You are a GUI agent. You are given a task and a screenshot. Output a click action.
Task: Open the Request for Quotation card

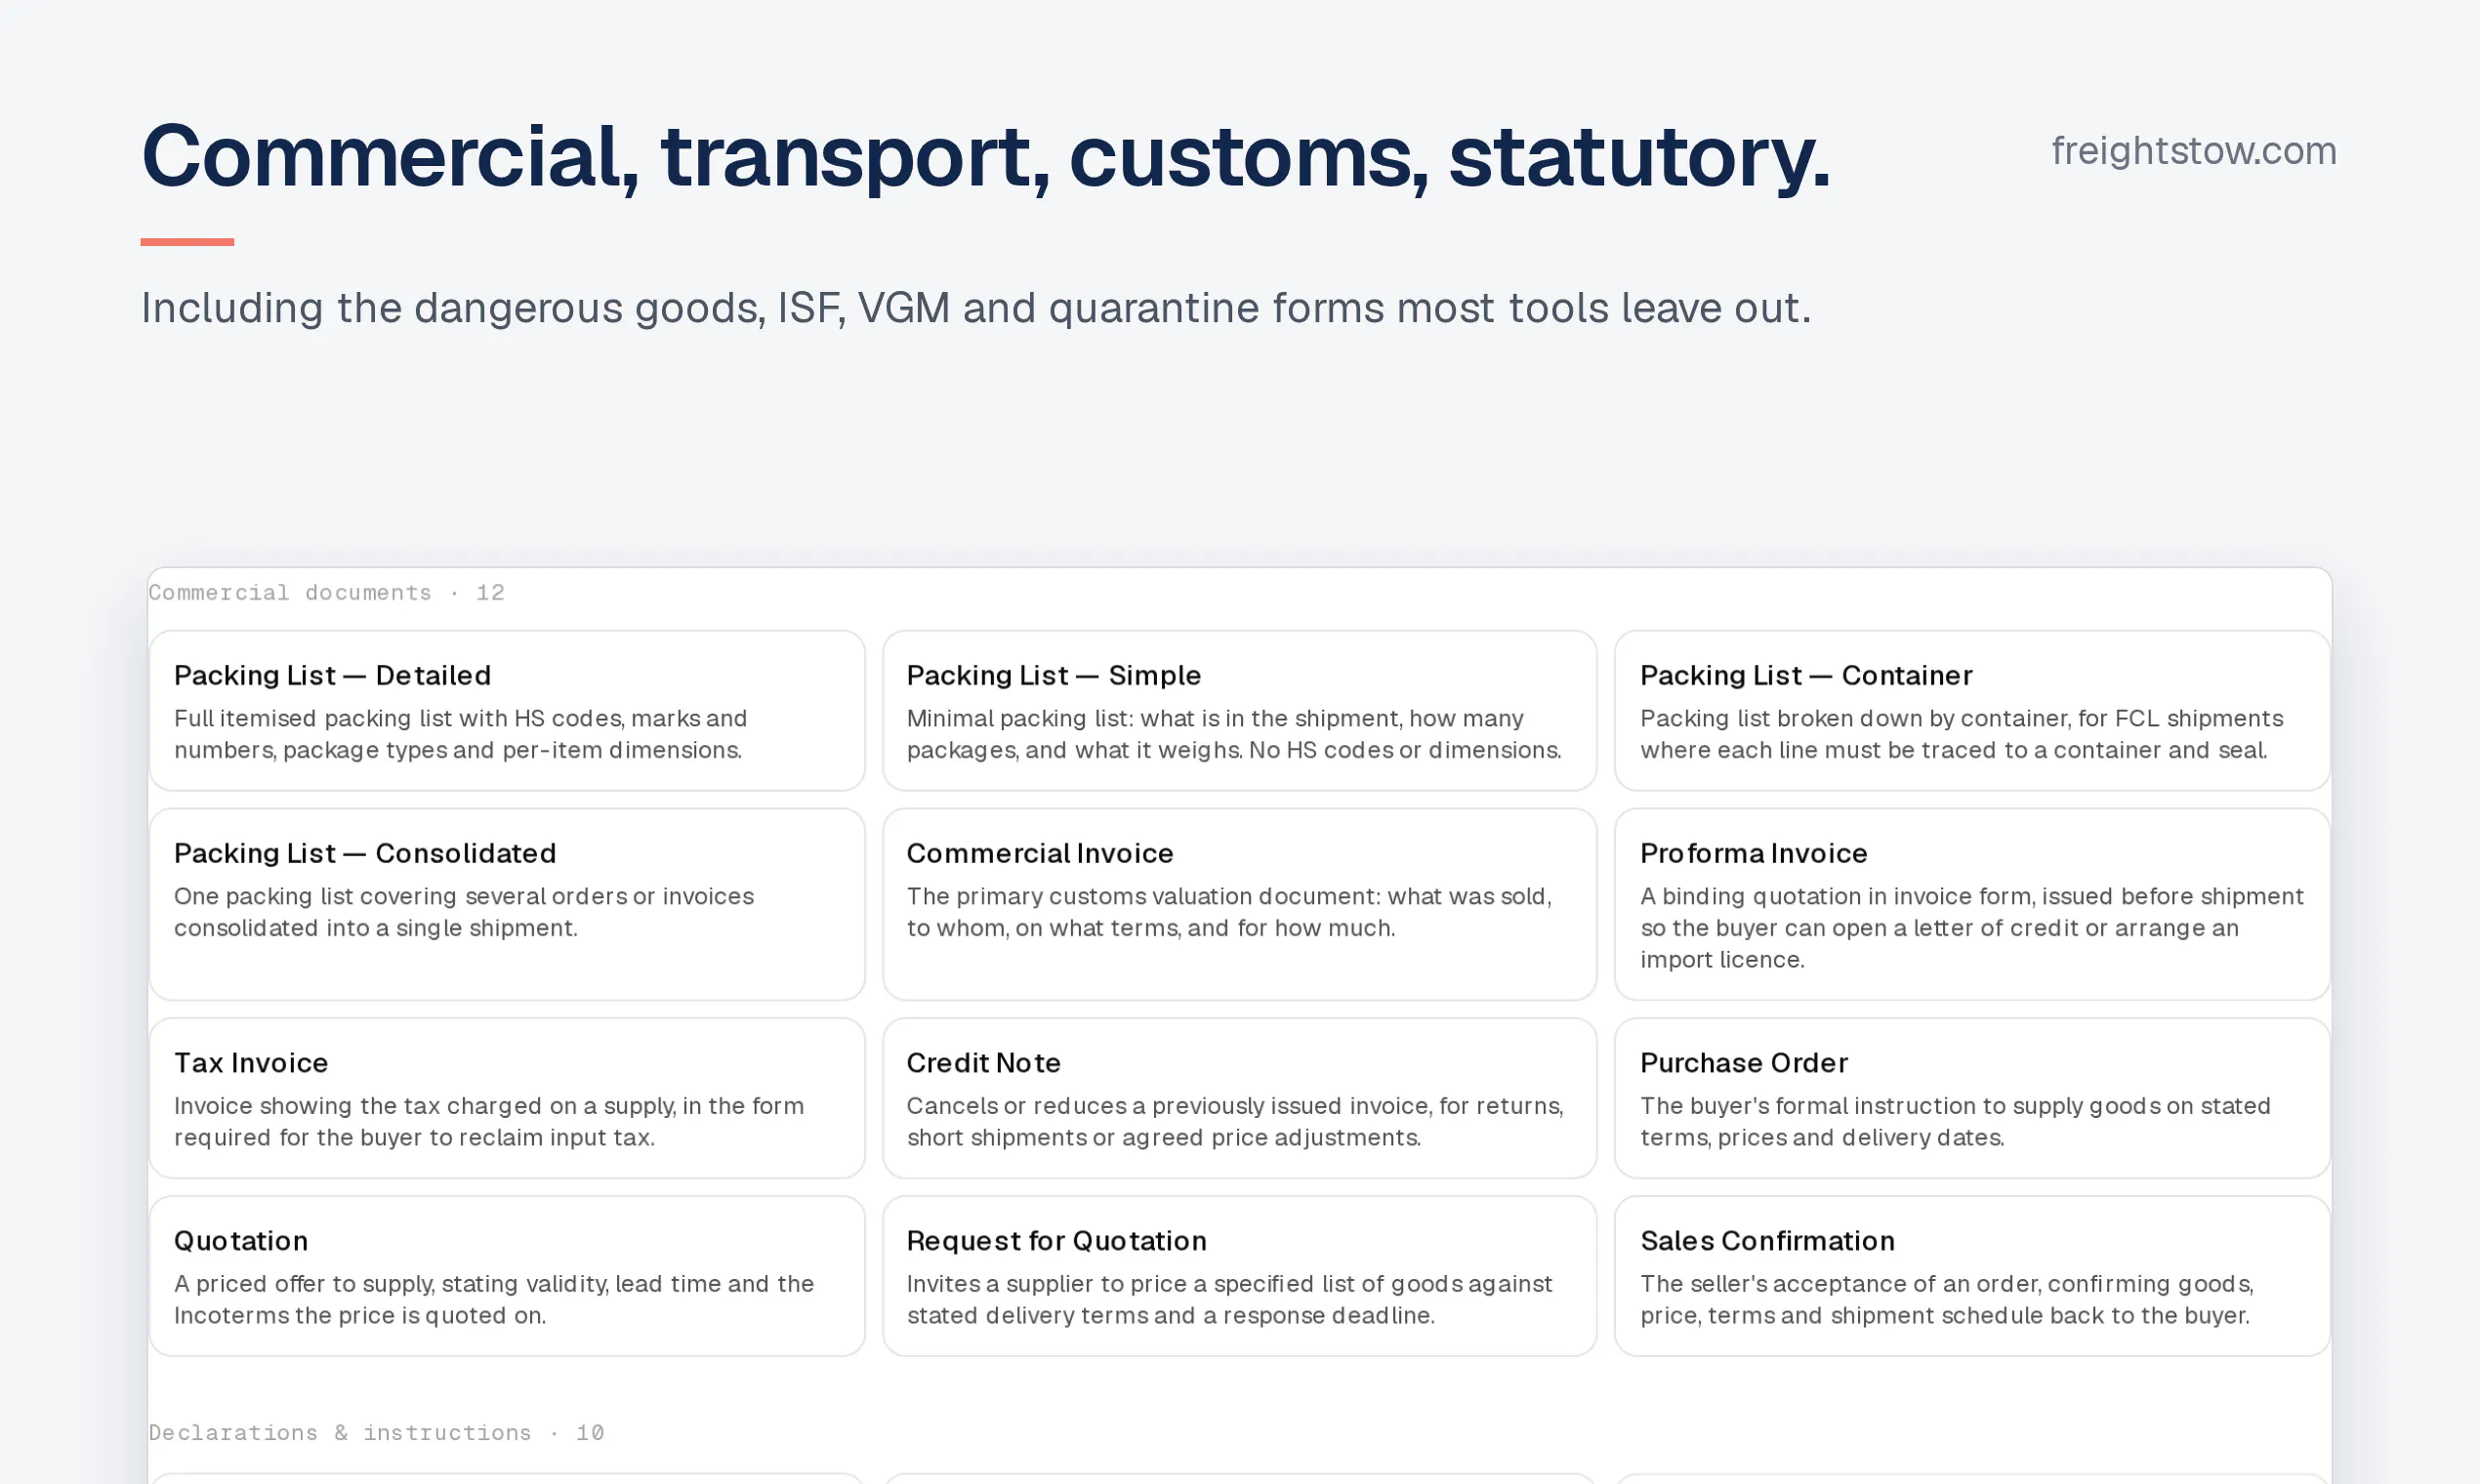pyautogui.click(x=1239, y=1276)
